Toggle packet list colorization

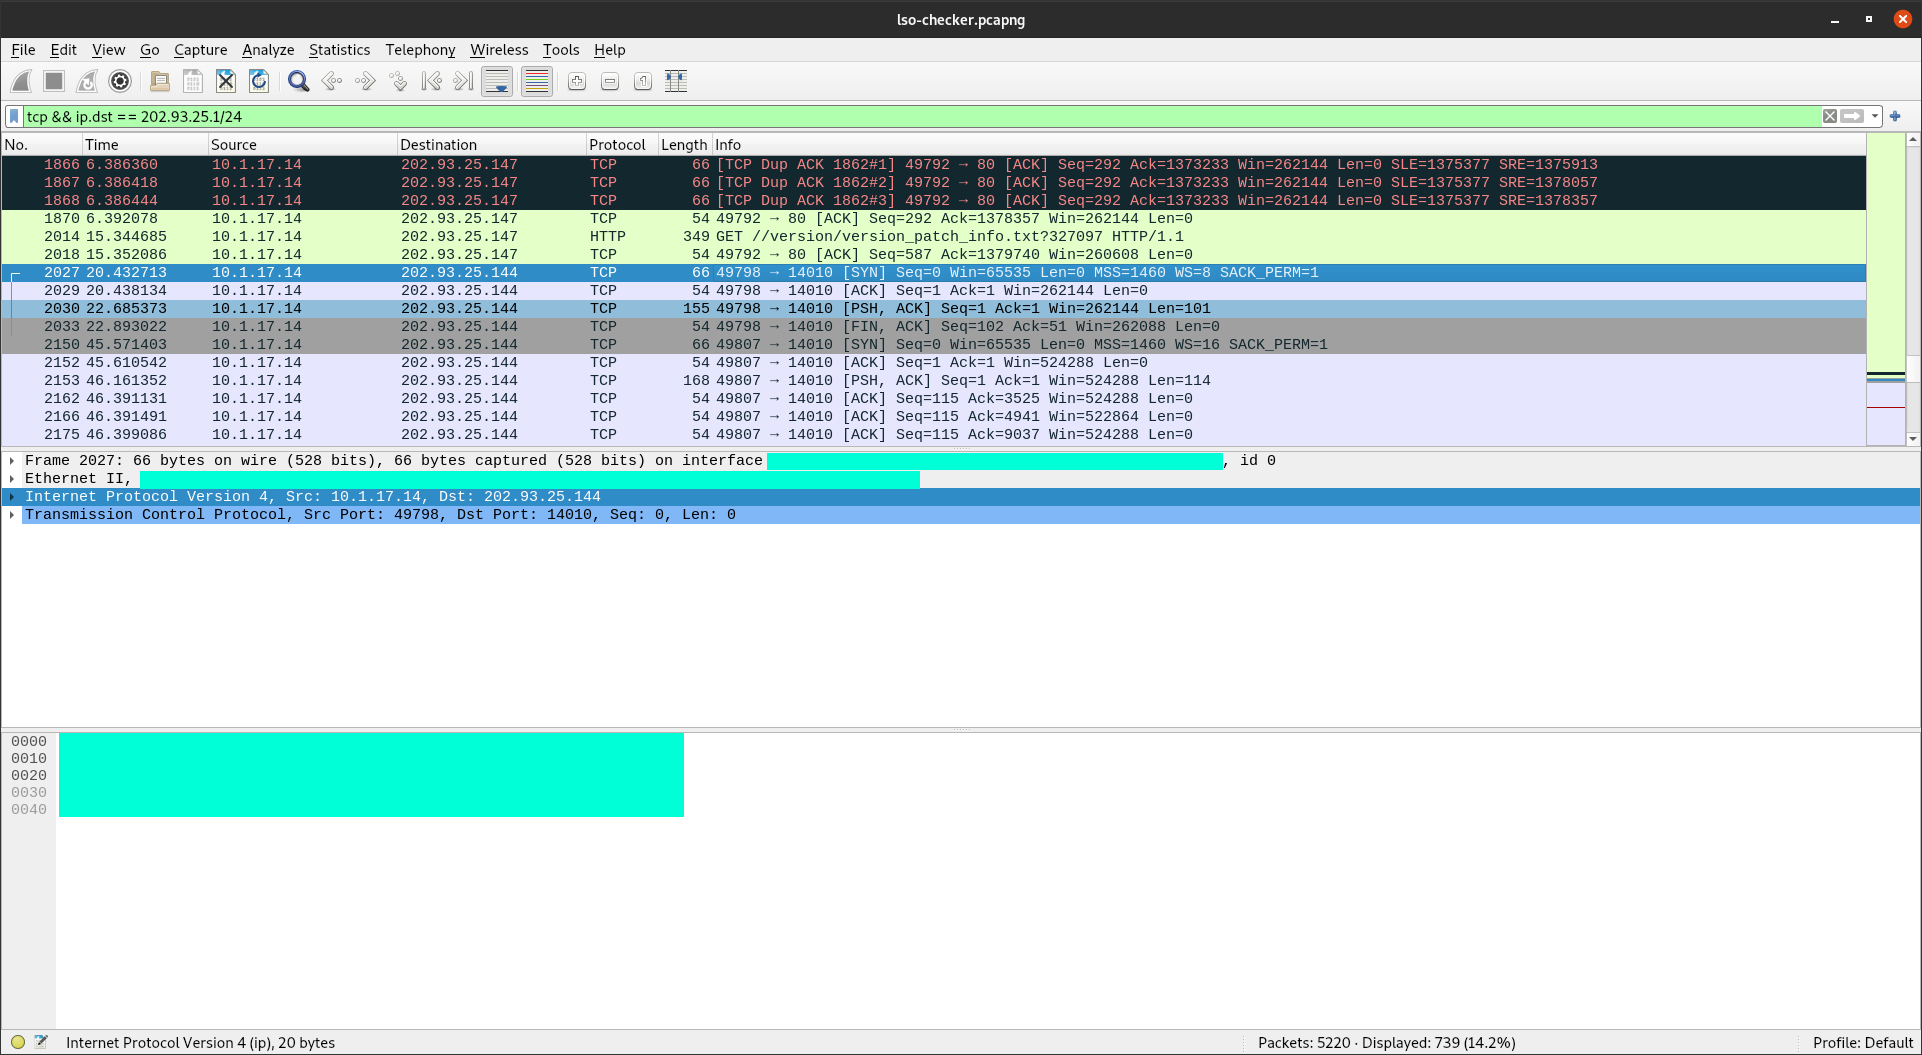(537, 82)
